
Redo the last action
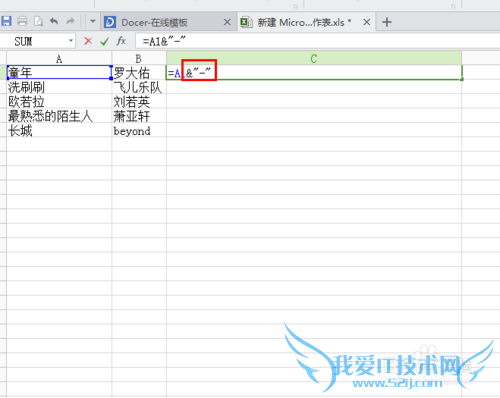70,21
